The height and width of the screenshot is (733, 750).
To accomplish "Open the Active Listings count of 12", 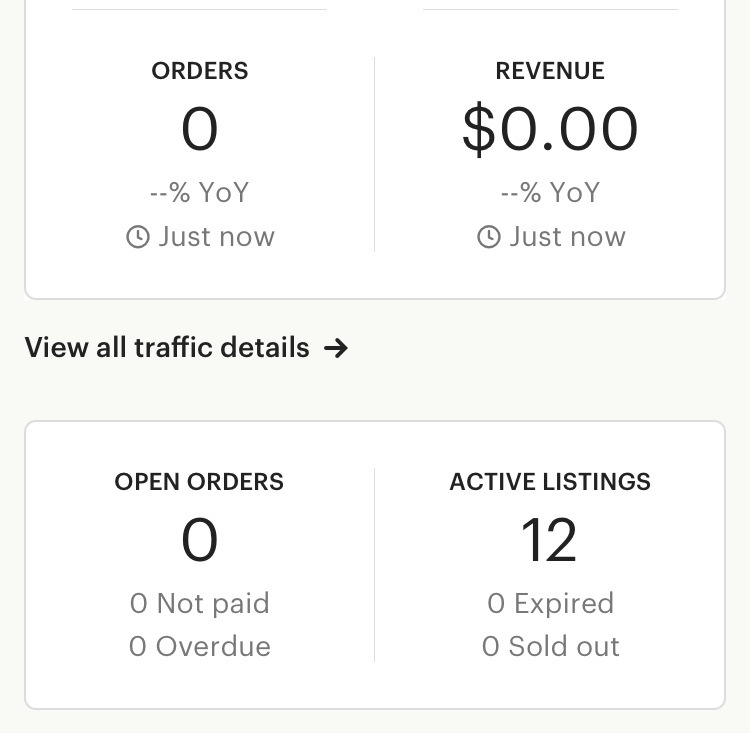I will 549,541.
